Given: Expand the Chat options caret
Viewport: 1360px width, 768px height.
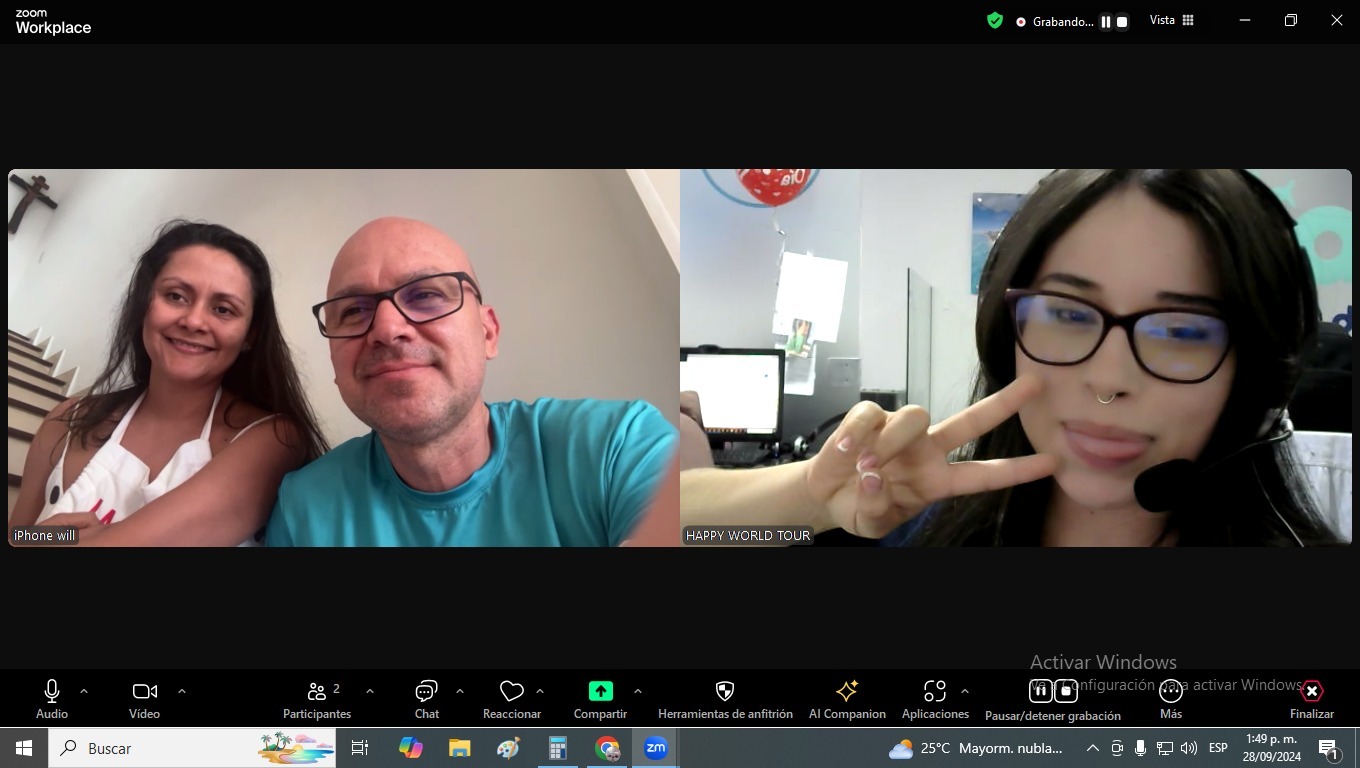Looking at the screenshot, I should coord(460,691).
